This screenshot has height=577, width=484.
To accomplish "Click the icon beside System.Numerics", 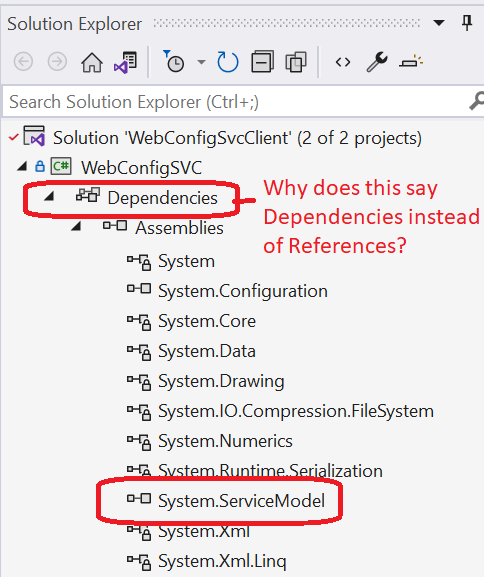I will click(x=139, y=442).
